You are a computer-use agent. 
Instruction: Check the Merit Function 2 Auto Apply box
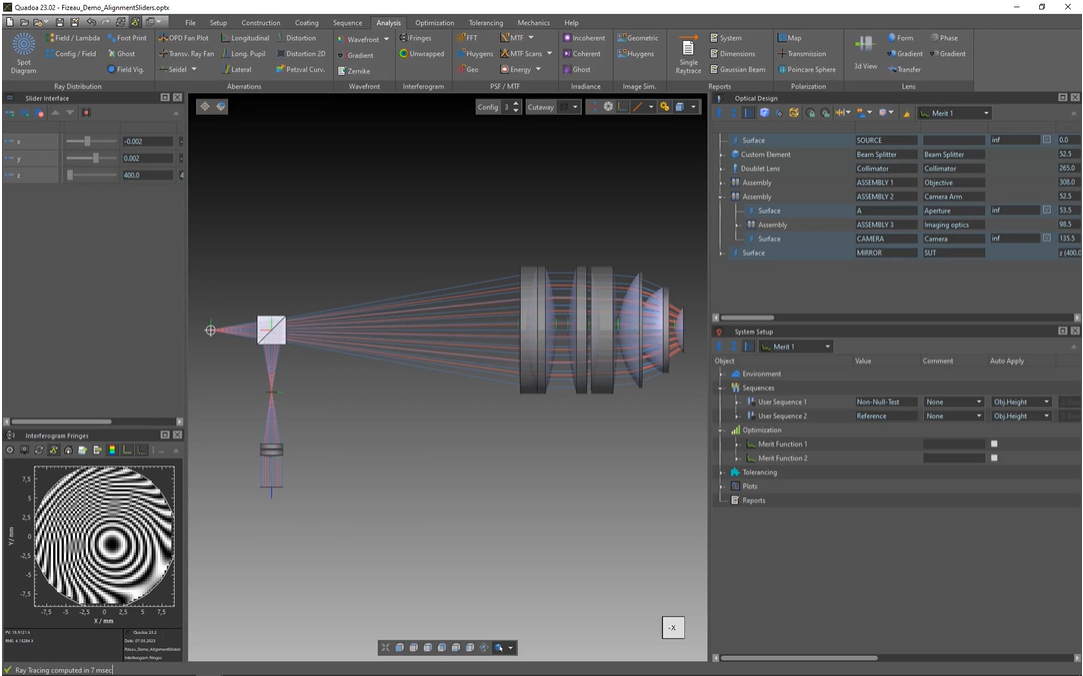pyautogui.click(x=993, y=458)
